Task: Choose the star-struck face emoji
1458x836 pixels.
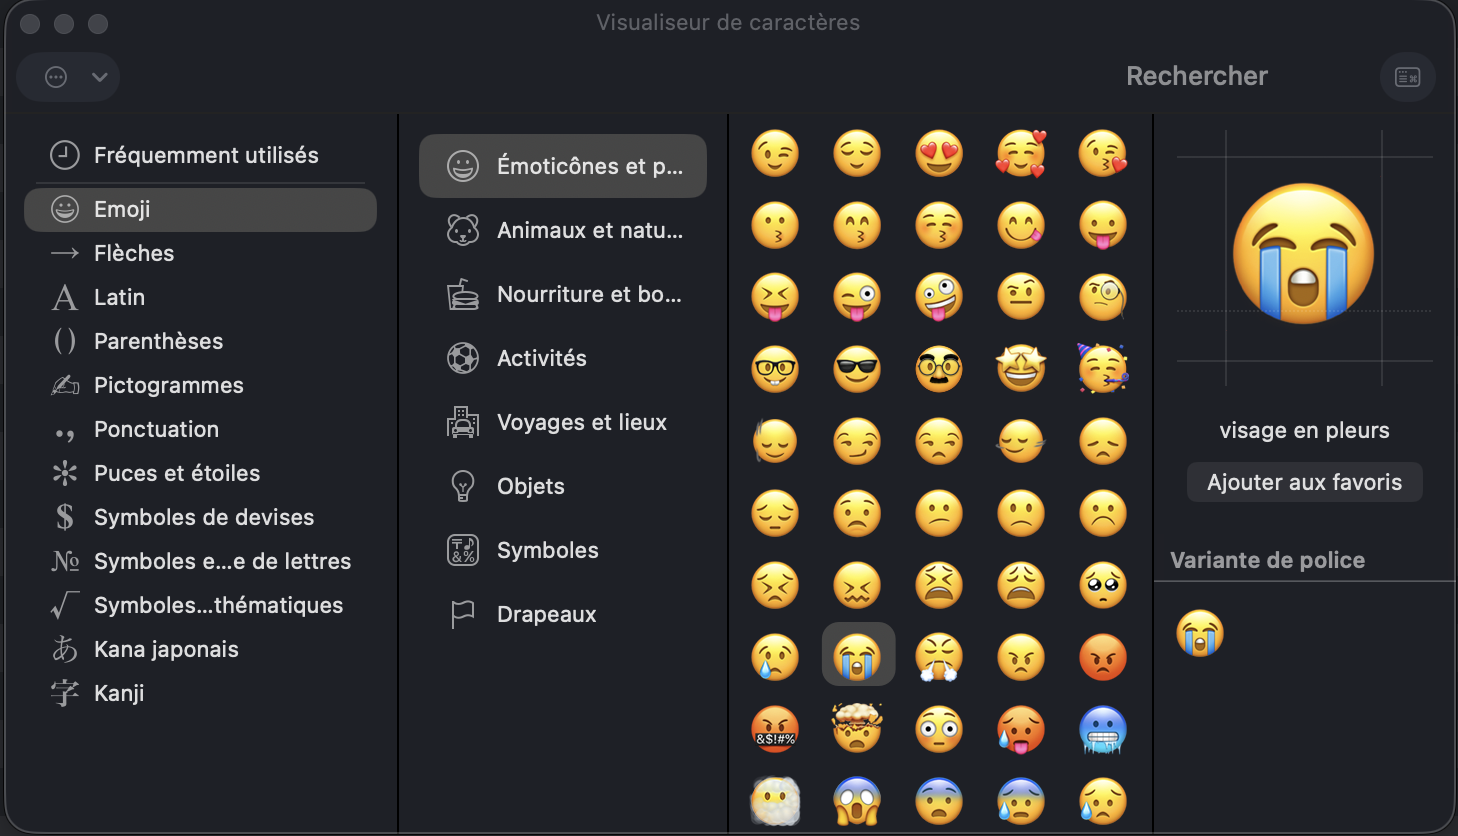Action: click(x=1021, y=370)
